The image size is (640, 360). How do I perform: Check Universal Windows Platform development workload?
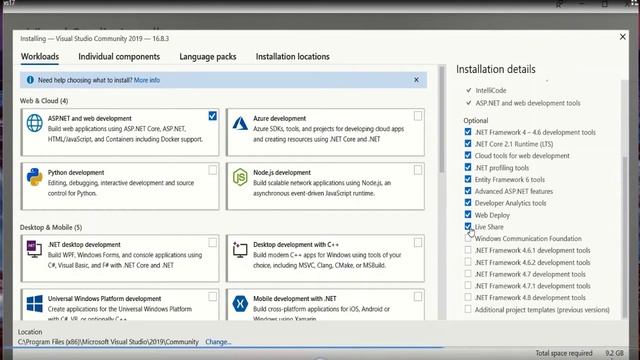tap(212, 296)
